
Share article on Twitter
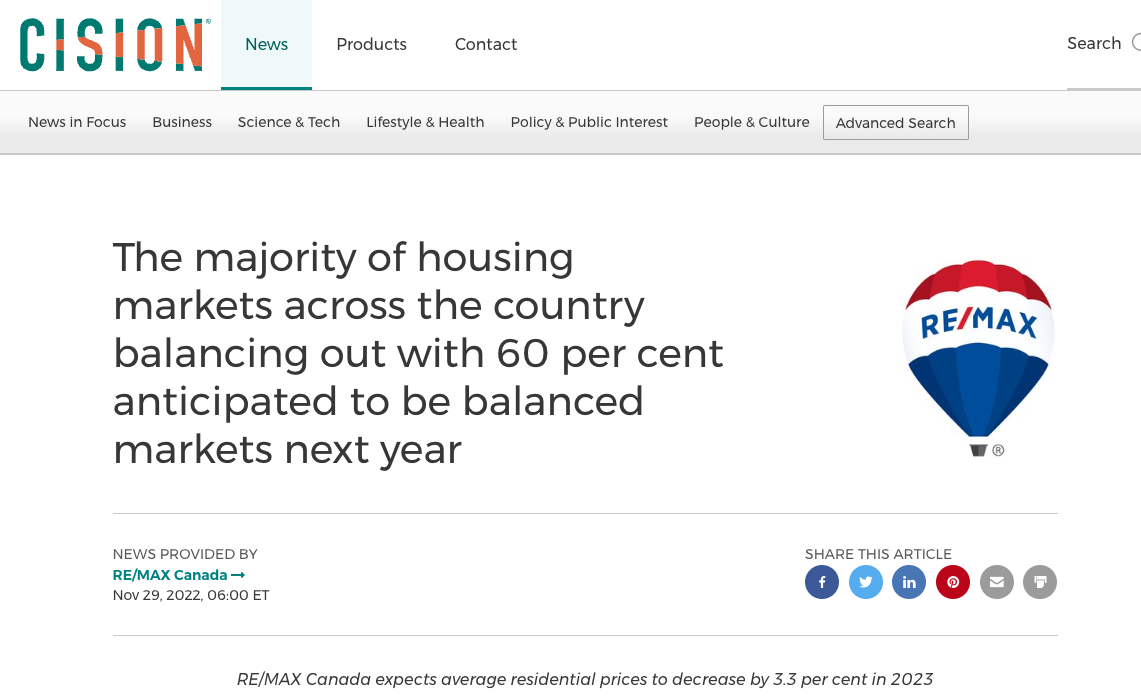866,582
